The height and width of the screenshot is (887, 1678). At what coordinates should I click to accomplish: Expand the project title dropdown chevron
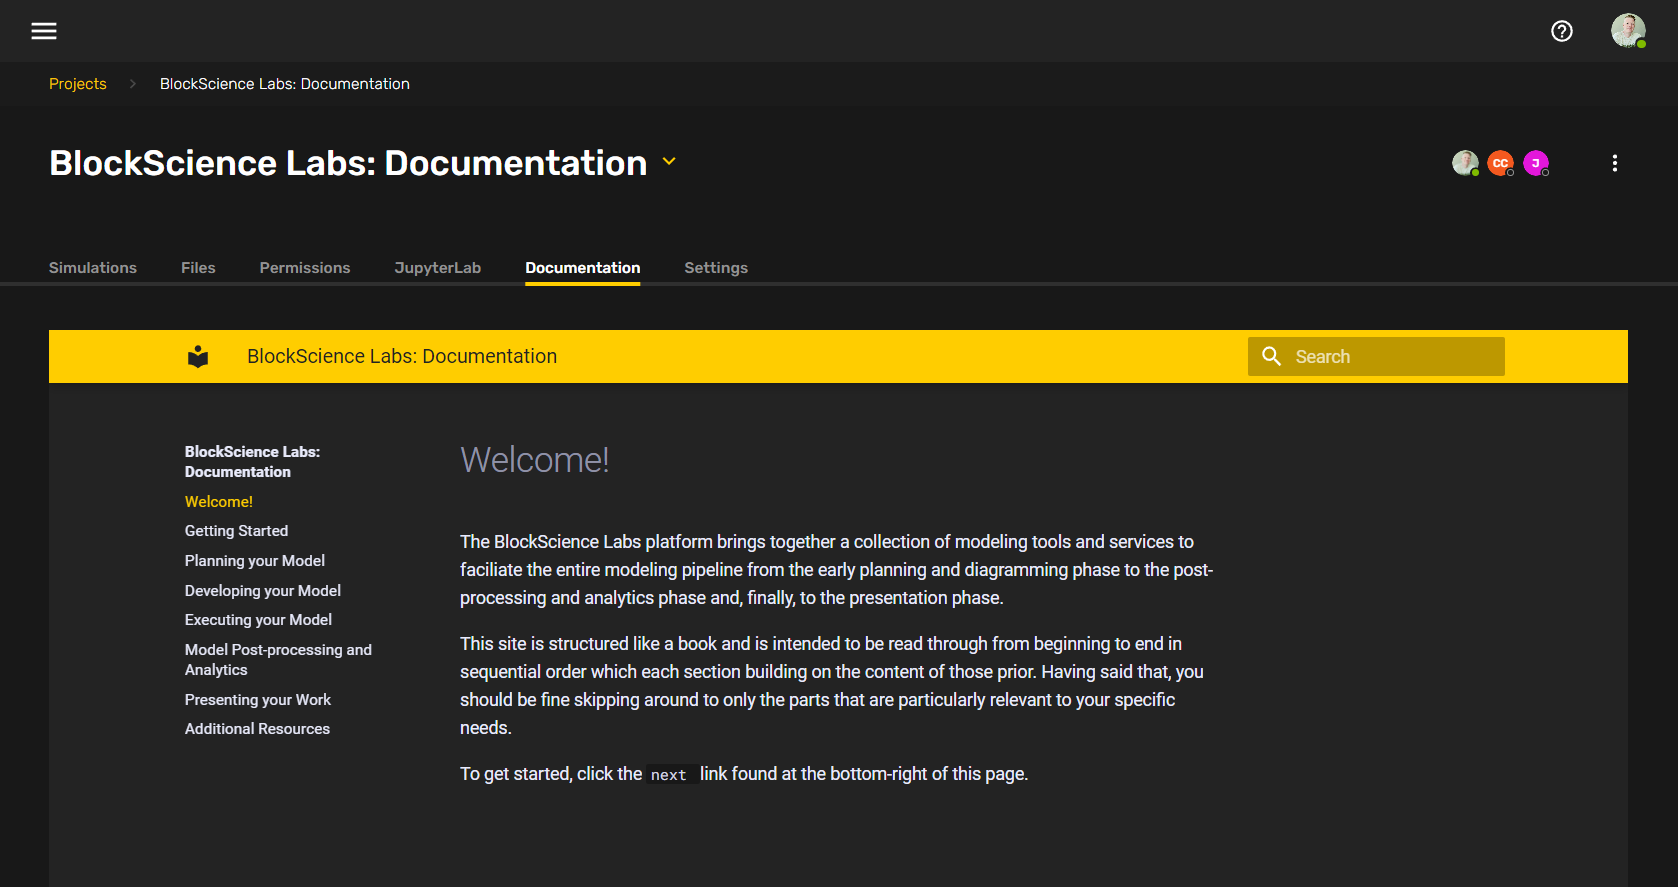click(x=669, y=161)
